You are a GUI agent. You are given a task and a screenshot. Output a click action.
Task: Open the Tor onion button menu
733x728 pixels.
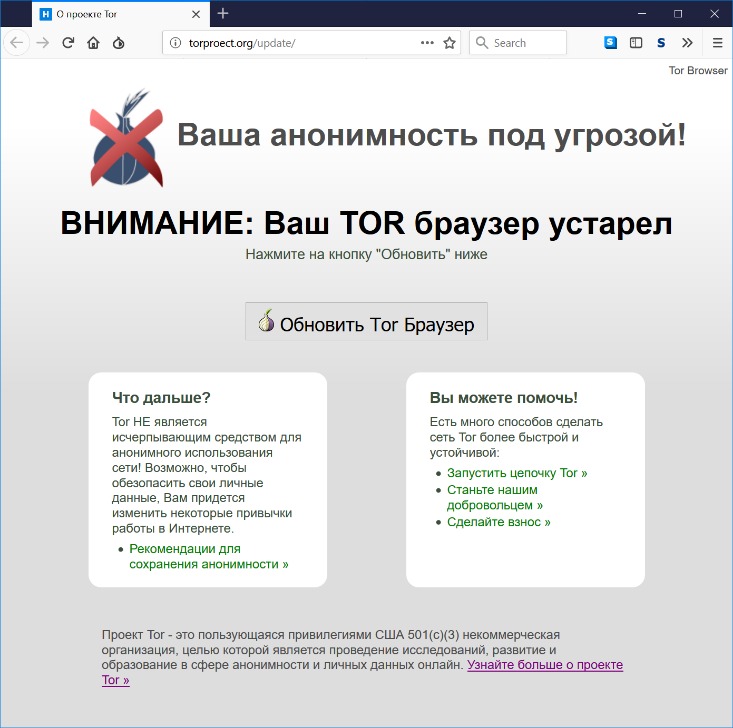point(119,43)
